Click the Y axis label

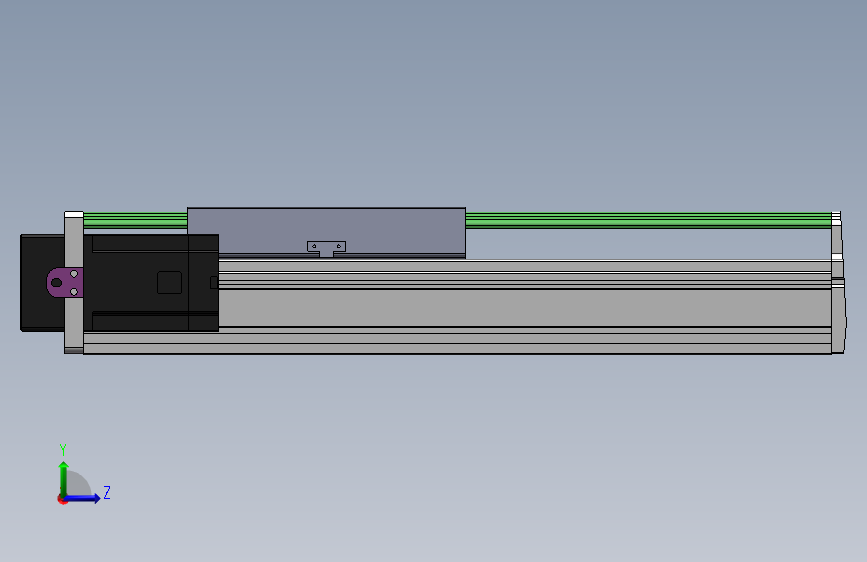[x=63, y=449]
